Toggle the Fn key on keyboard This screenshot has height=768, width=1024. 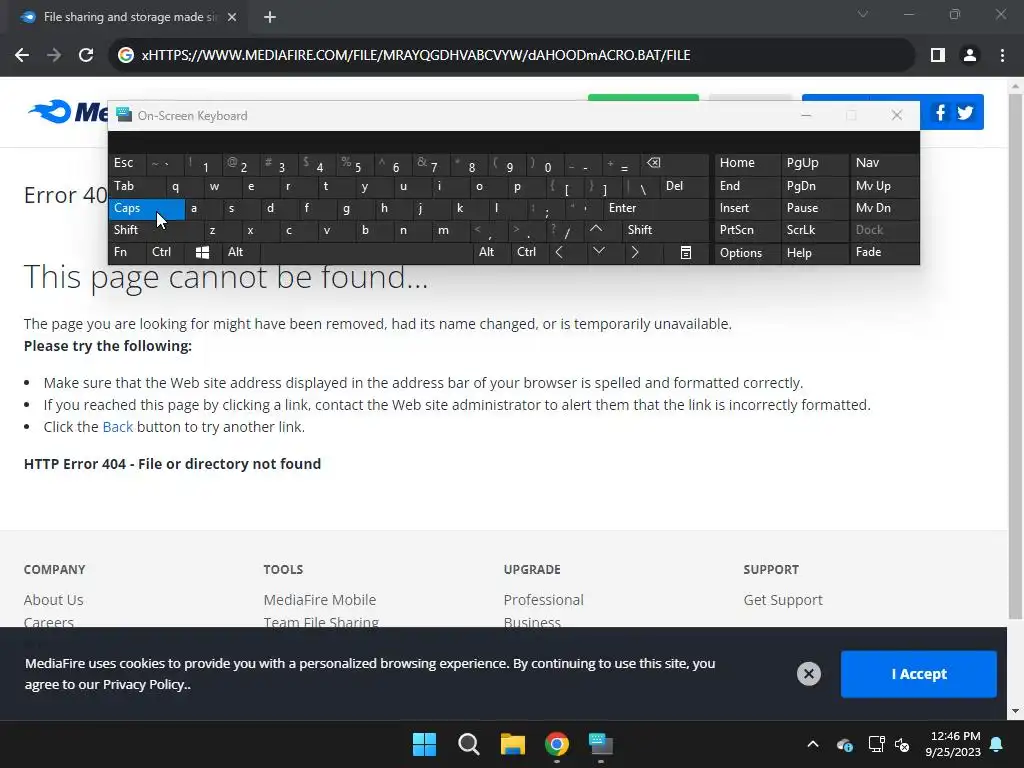pyautogui.click(x=127, y=252)
